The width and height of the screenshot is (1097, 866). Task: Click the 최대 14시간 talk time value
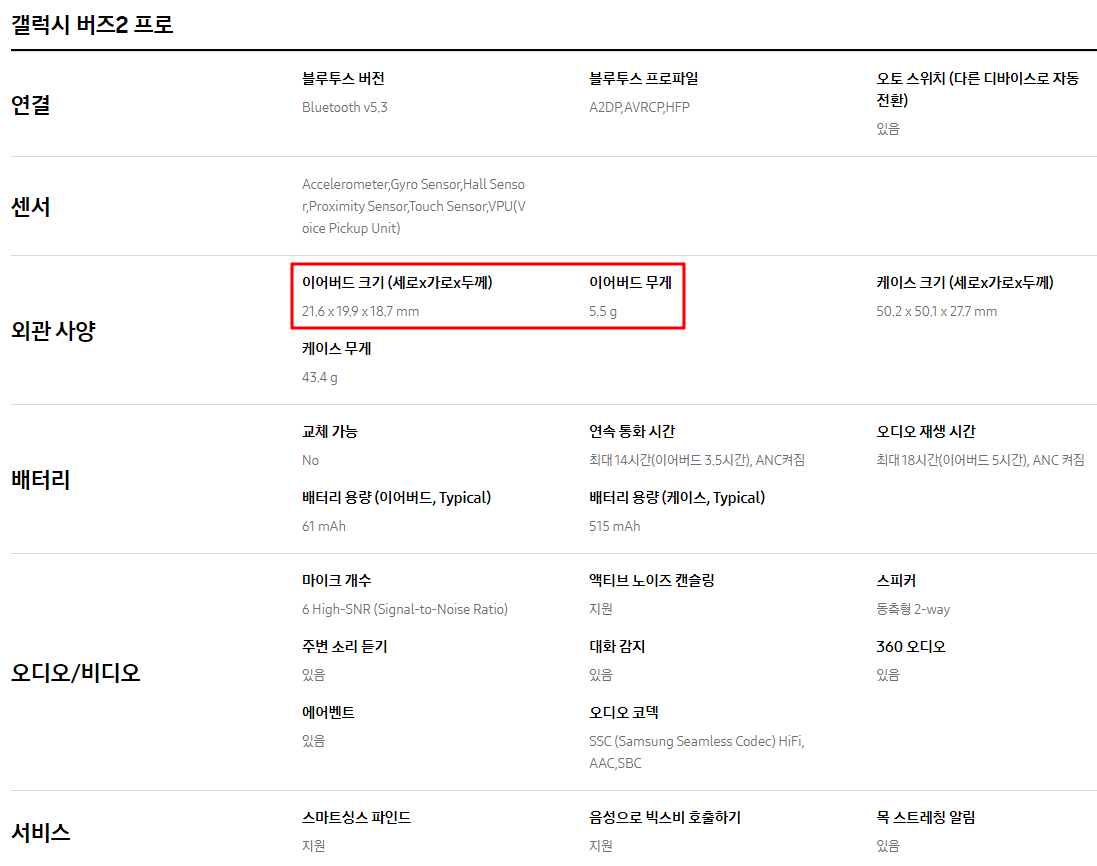point(697,460)
